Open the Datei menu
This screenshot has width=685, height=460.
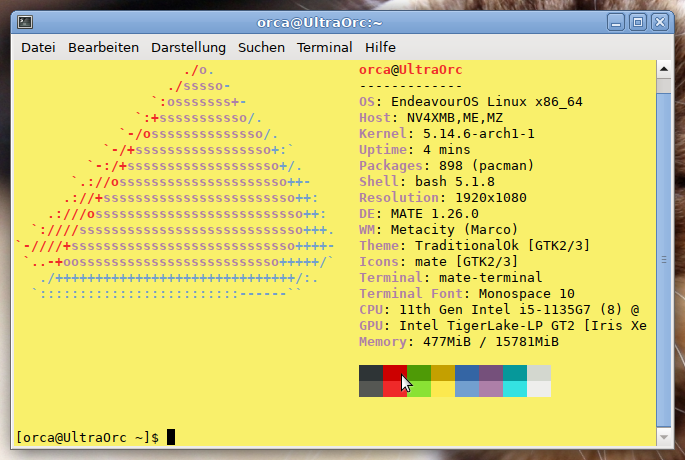click(38, 47)
